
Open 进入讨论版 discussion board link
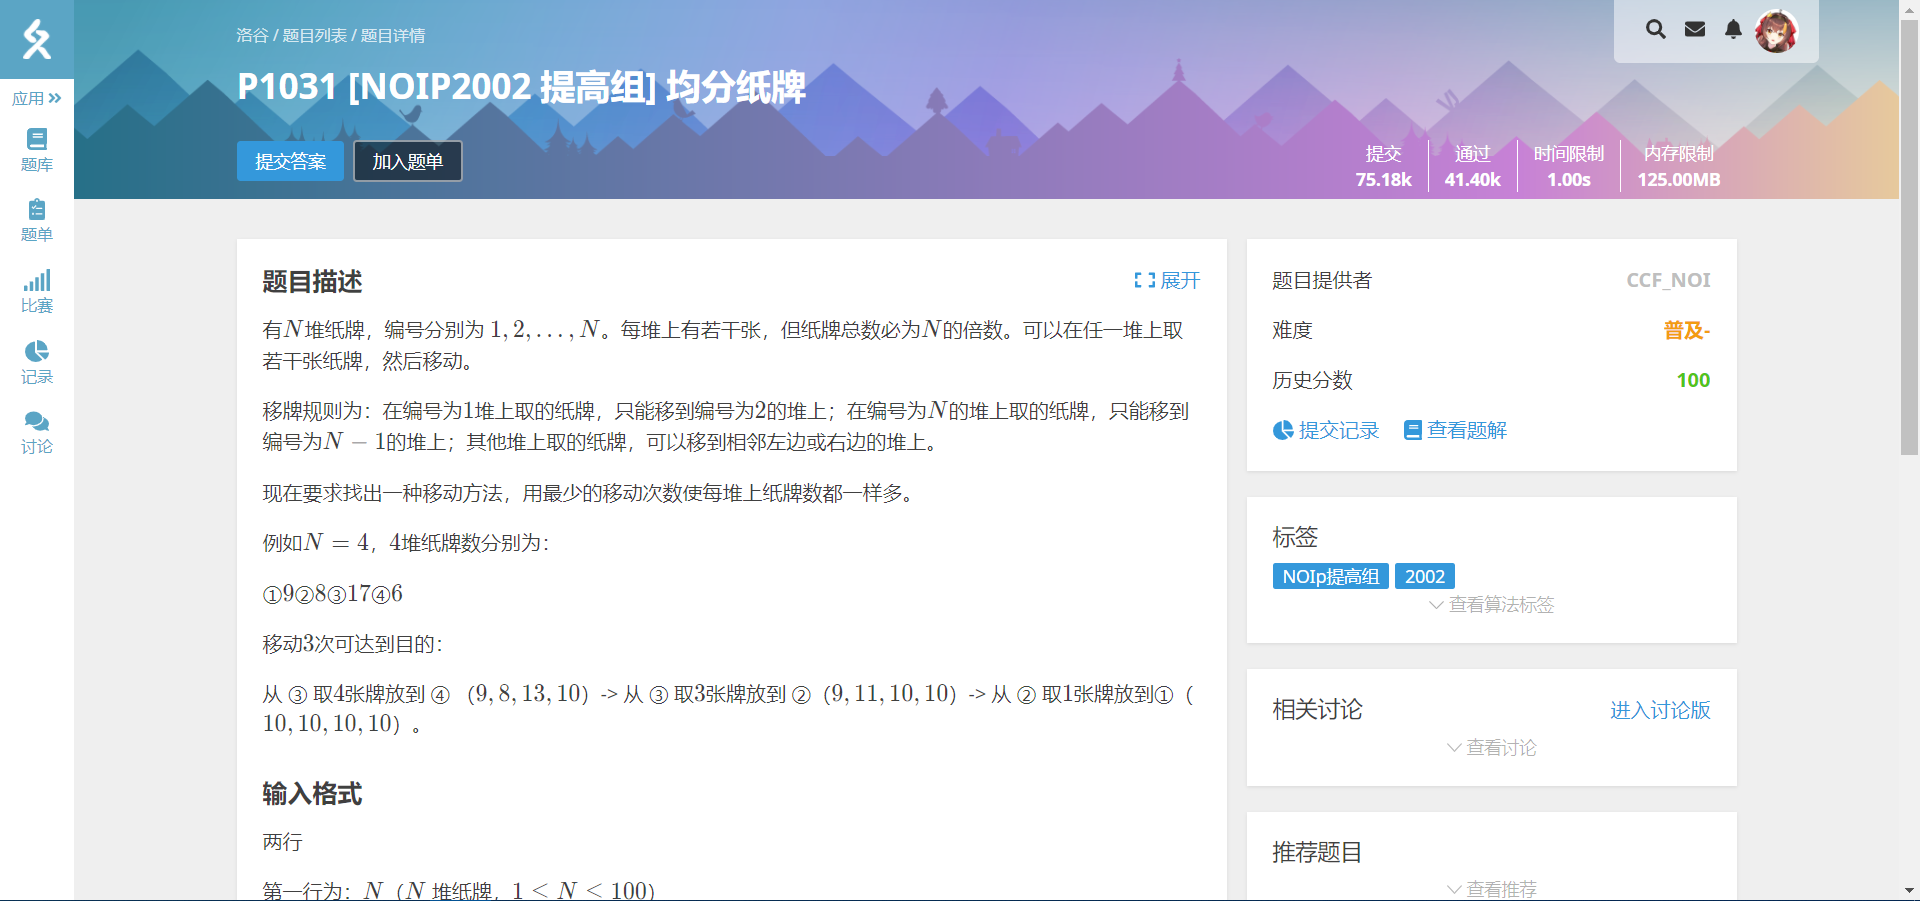coord(1659,710)
